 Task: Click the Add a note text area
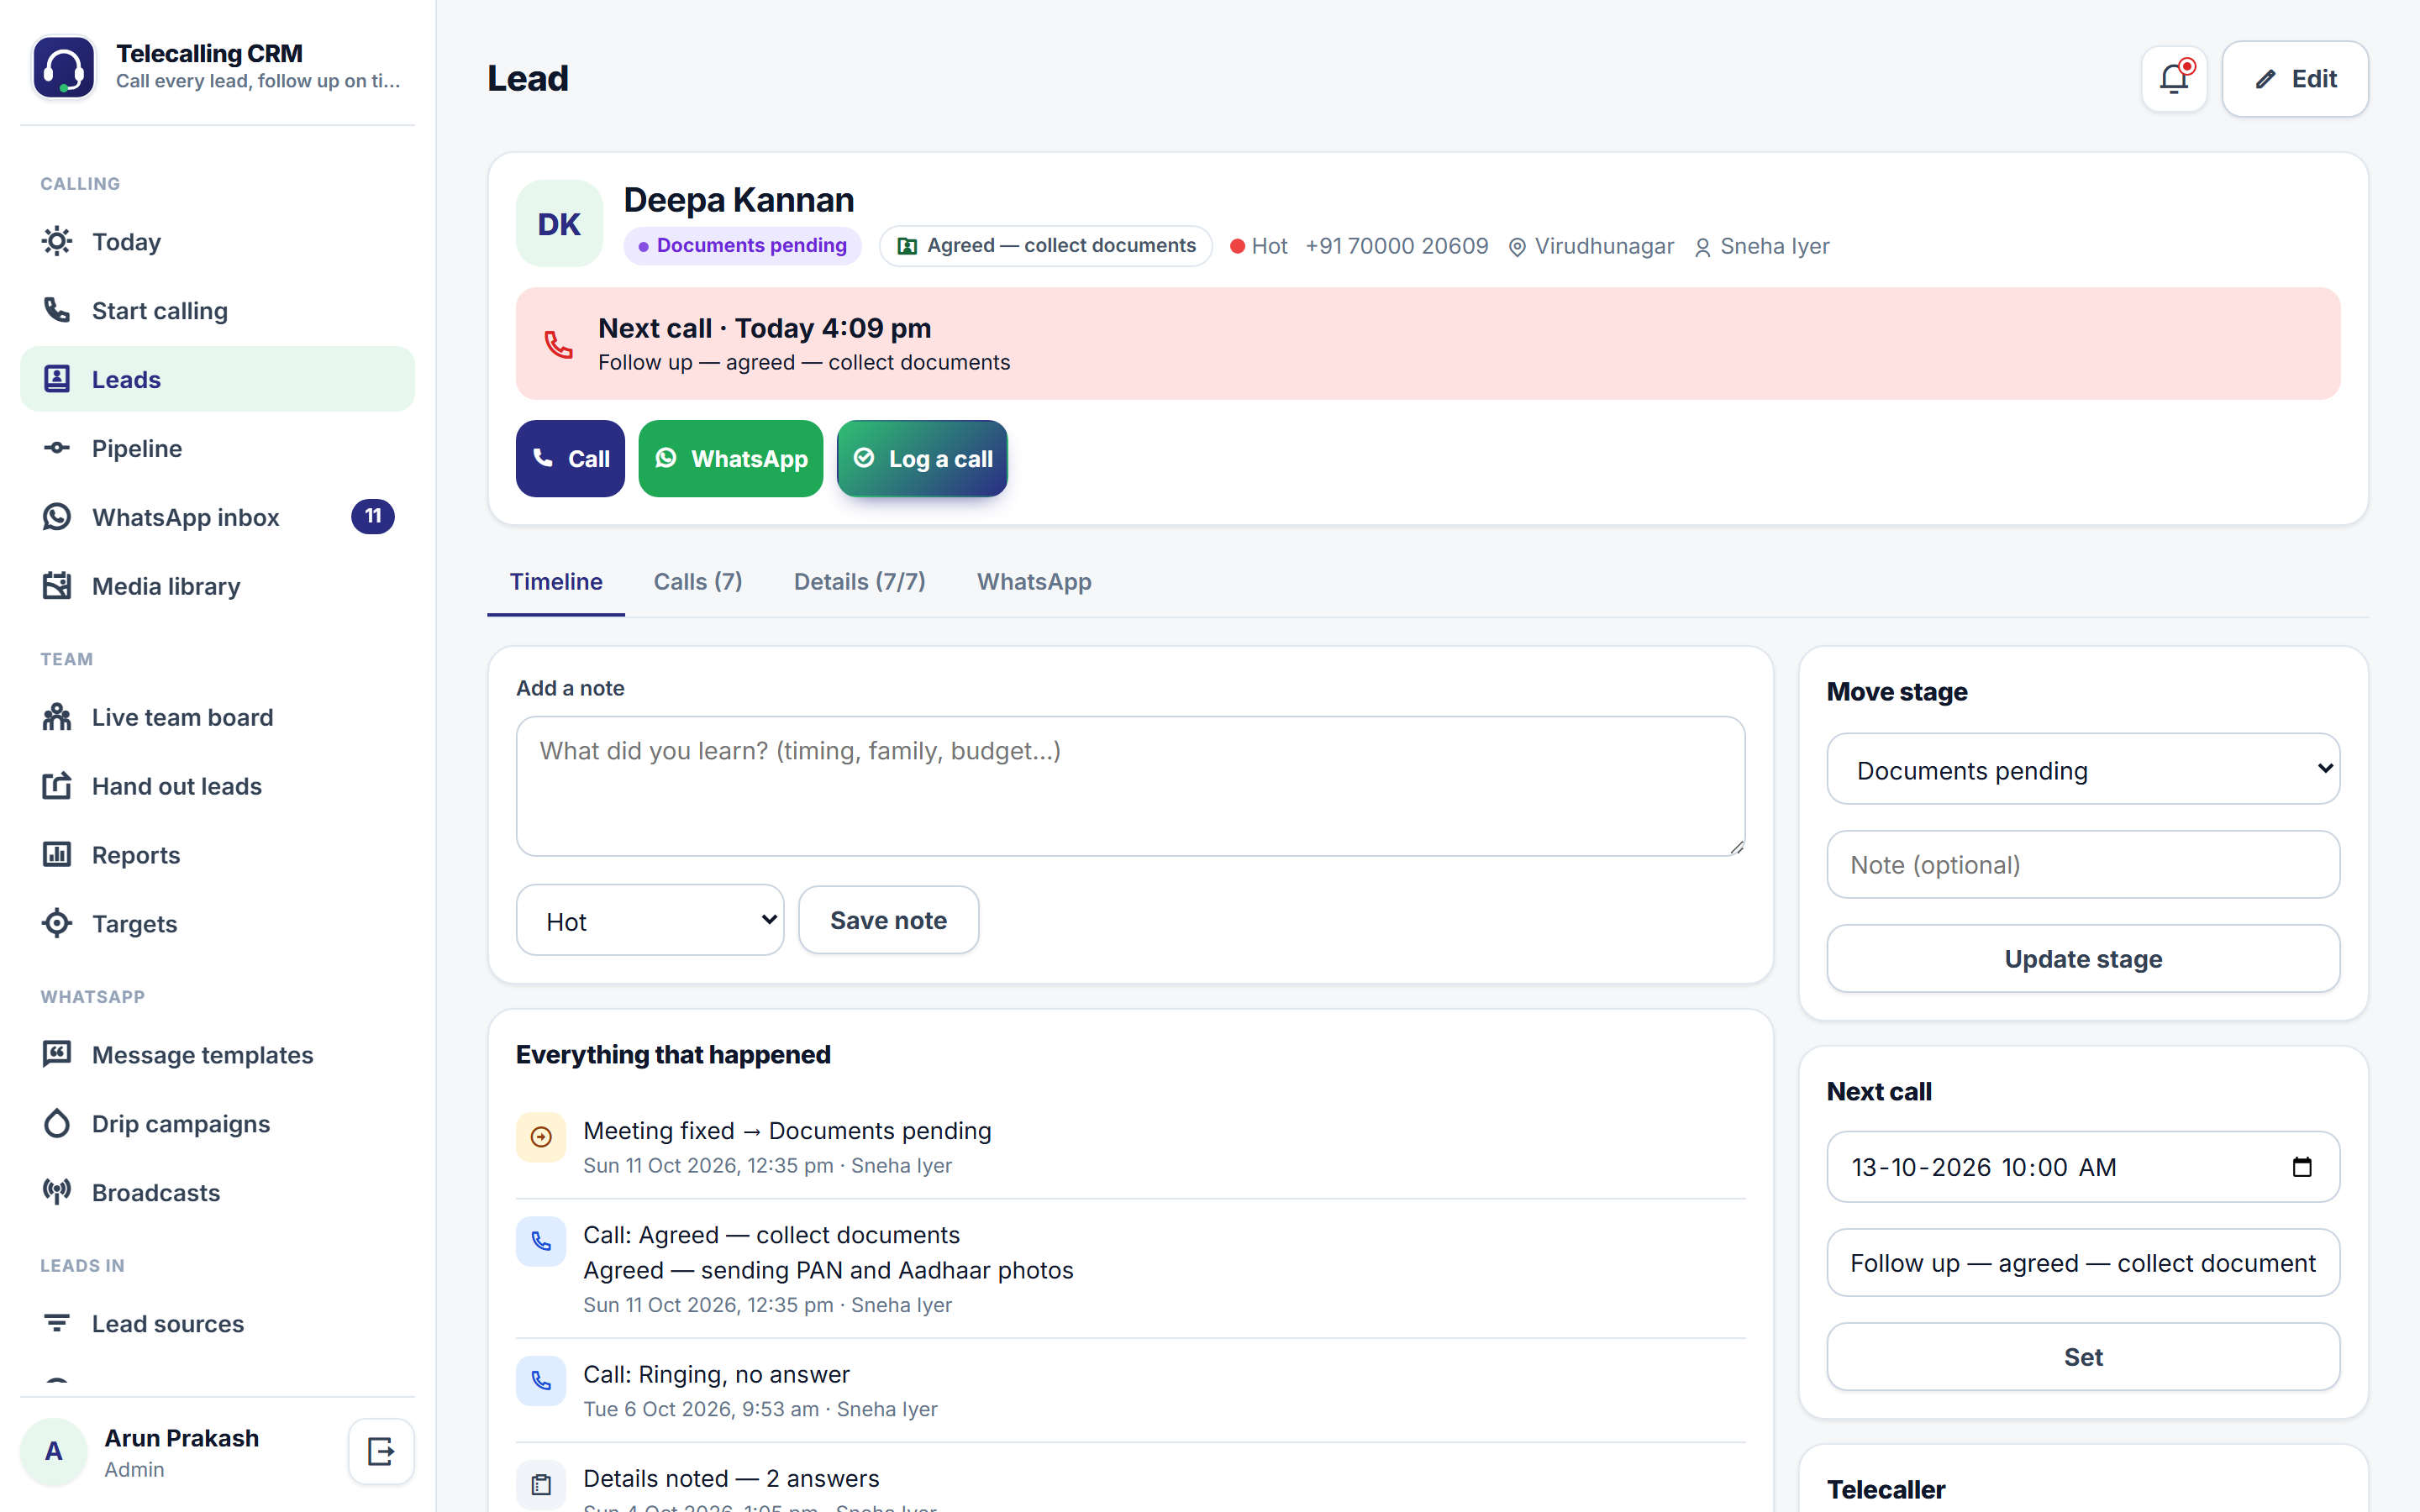1130,786
